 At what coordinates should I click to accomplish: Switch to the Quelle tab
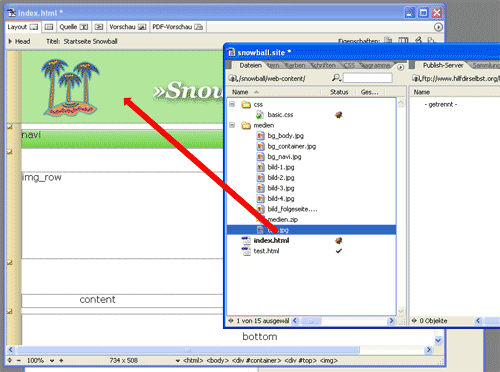click(x=74, y=27)
